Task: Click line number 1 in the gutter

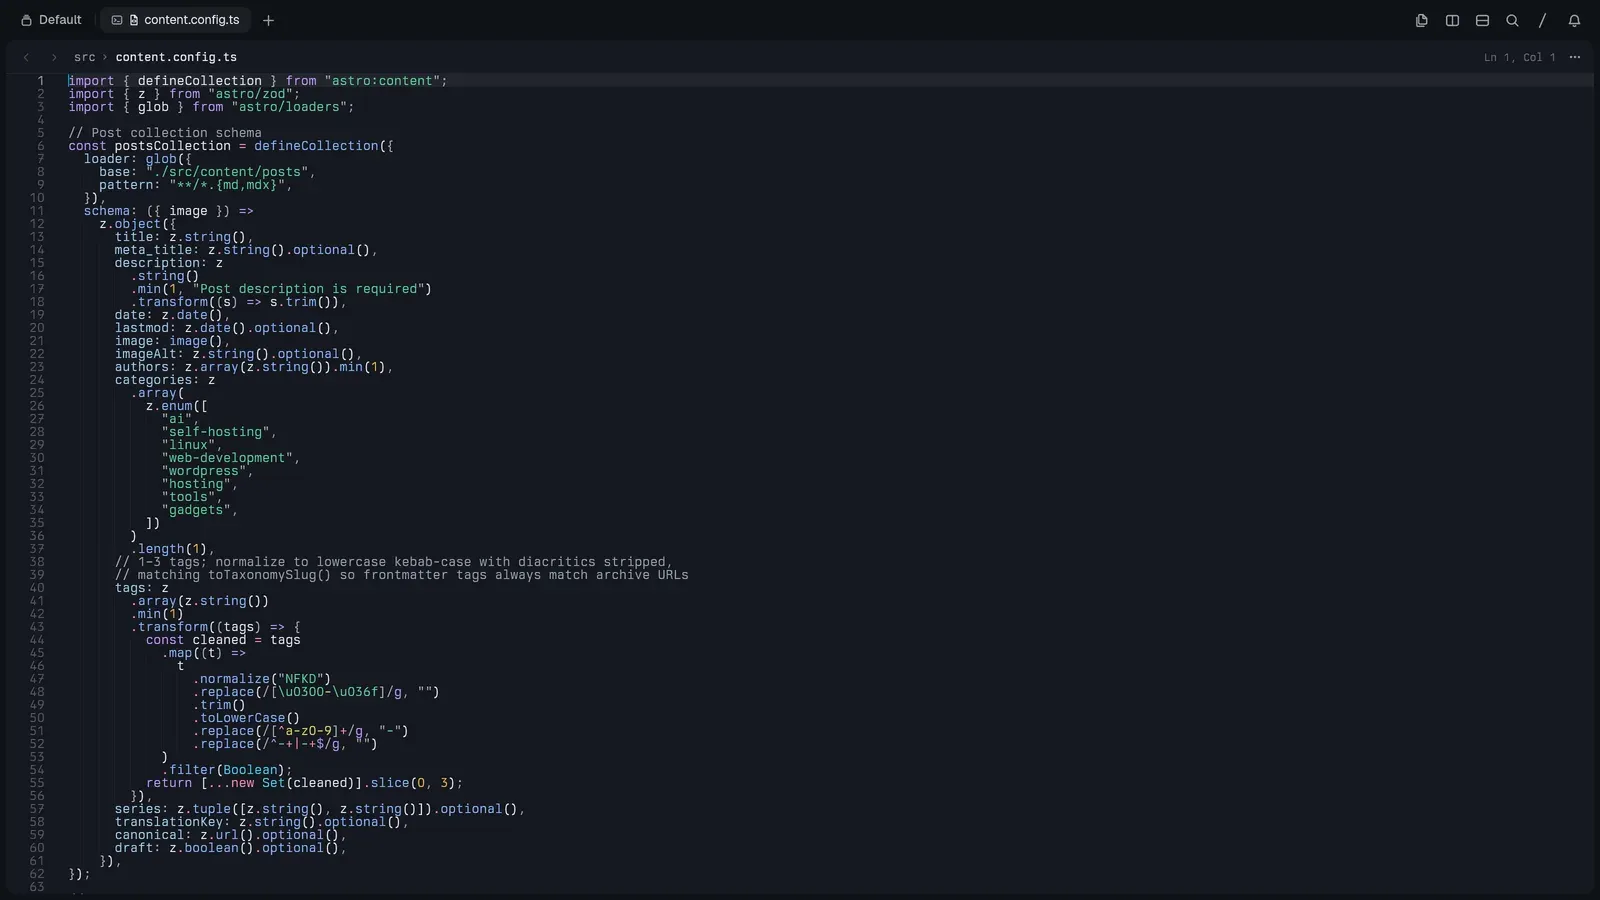Action: click(x=41, y=81)
